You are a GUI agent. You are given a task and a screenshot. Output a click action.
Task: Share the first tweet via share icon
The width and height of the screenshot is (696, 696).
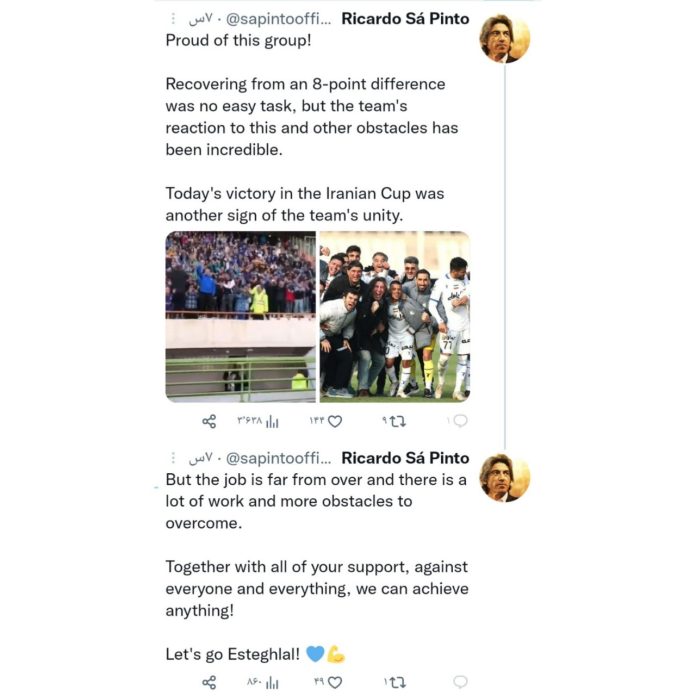point(209,421)
